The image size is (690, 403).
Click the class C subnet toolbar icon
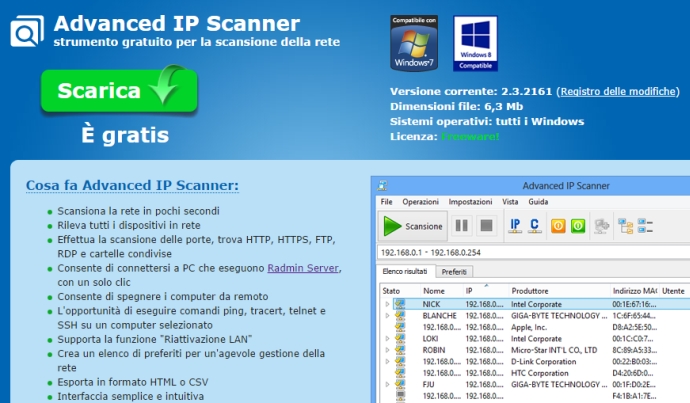pos(534,226)
